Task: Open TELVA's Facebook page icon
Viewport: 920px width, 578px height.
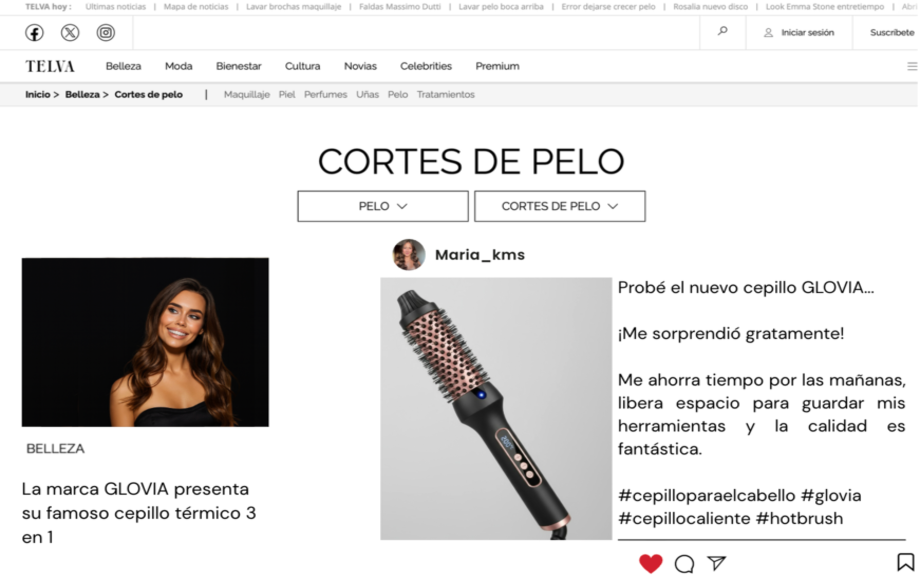Action: 34,33
